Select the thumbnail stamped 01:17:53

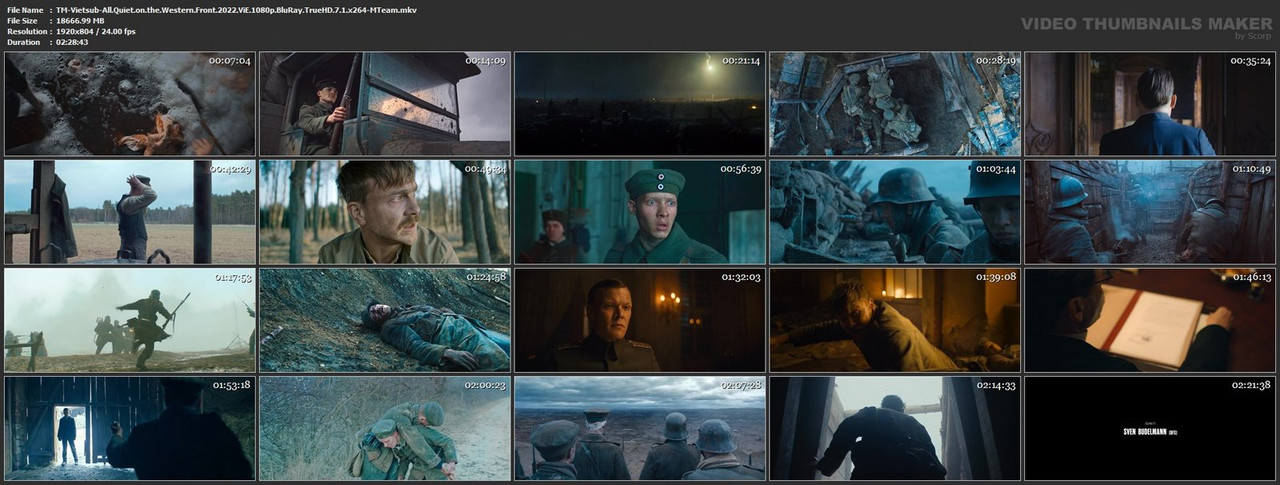(130, 320)
